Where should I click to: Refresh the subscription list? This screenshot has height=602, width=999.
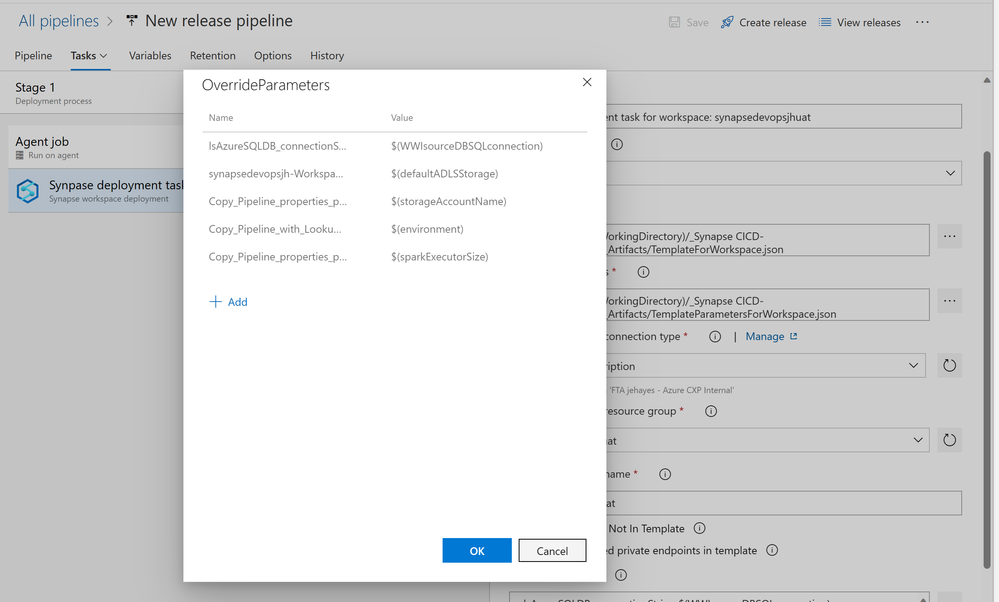[949, 366]
